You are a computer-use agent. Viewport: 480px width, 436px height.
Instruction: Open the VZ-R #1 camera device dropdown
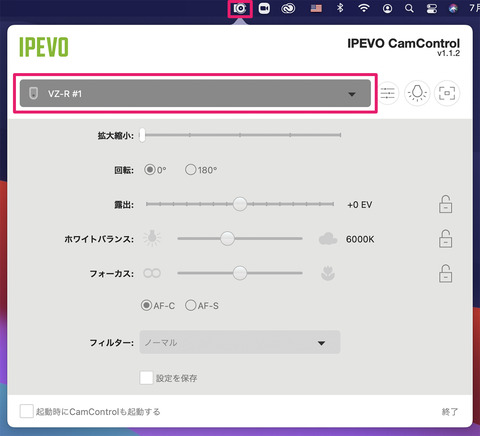pyautogui.click(x=195, y=93)
